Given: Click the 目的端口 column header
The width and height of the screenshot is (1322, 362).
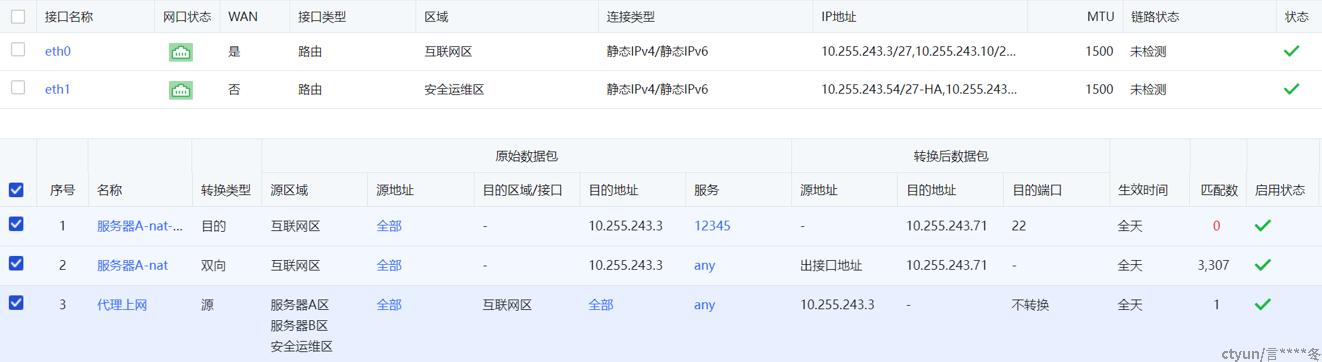Looking at the screenshot, I should pos(1037,190).
